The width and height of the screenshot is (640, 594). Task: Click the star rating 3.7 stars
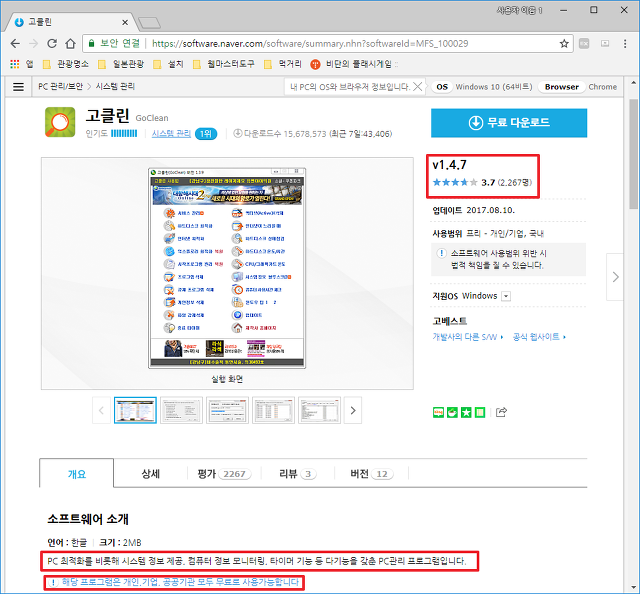pos(455,182)
